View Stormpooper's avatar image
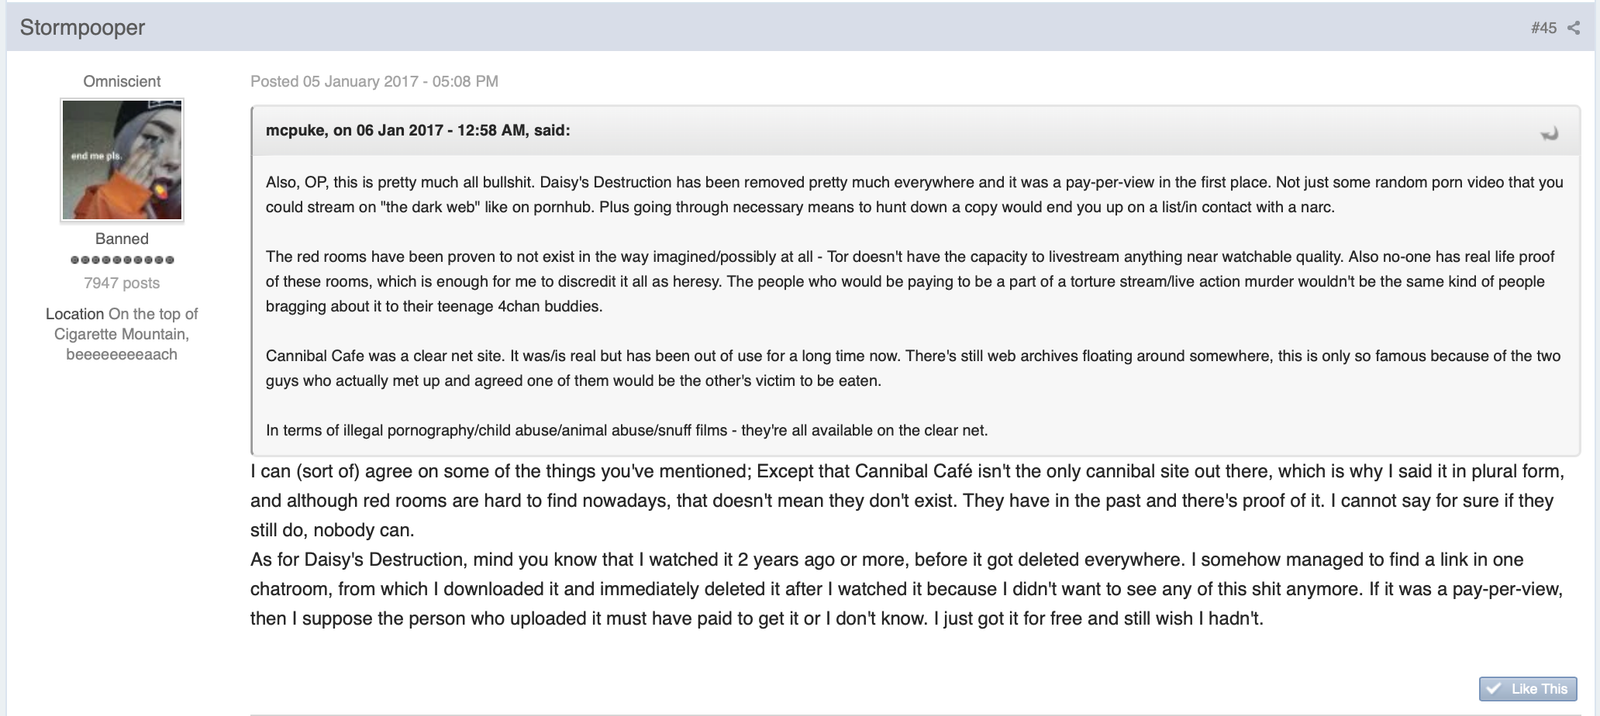Image resolution: width=1600 pixels, height=716 pixels. pyautogui.click(x=122, y=160)
